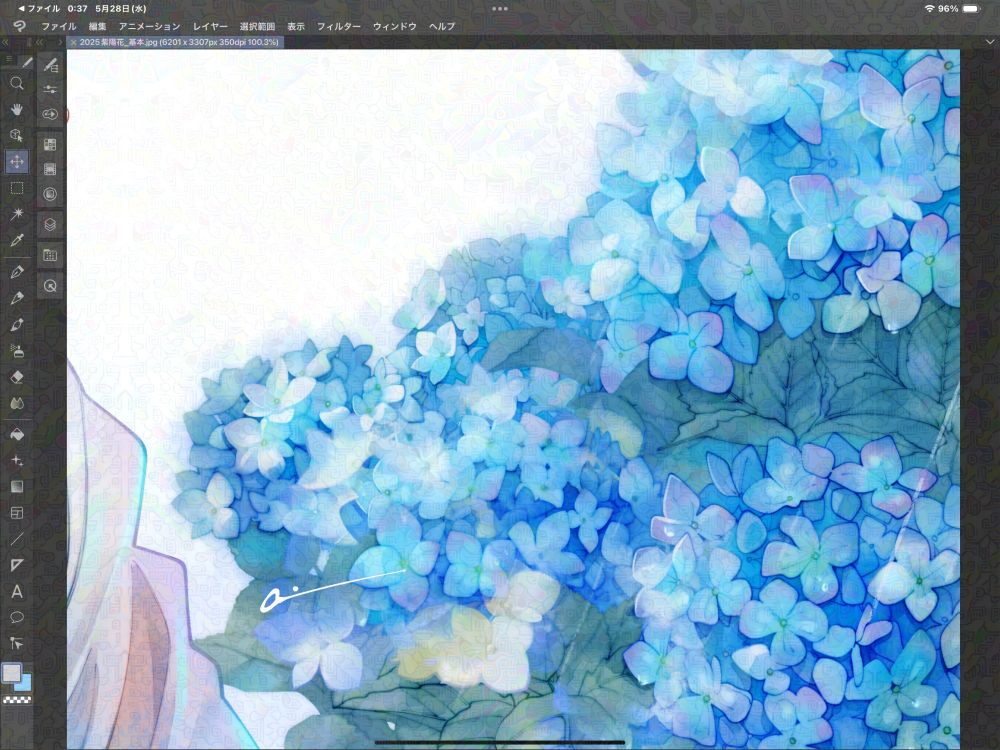Select the Gradient tool
The image size is (1000, 750).
[x=17, y=487]
